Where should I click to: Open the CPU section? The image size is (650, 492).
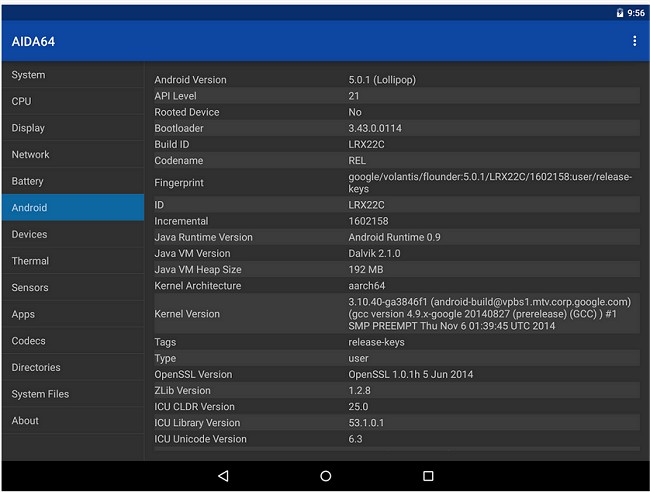coord(72,101)
